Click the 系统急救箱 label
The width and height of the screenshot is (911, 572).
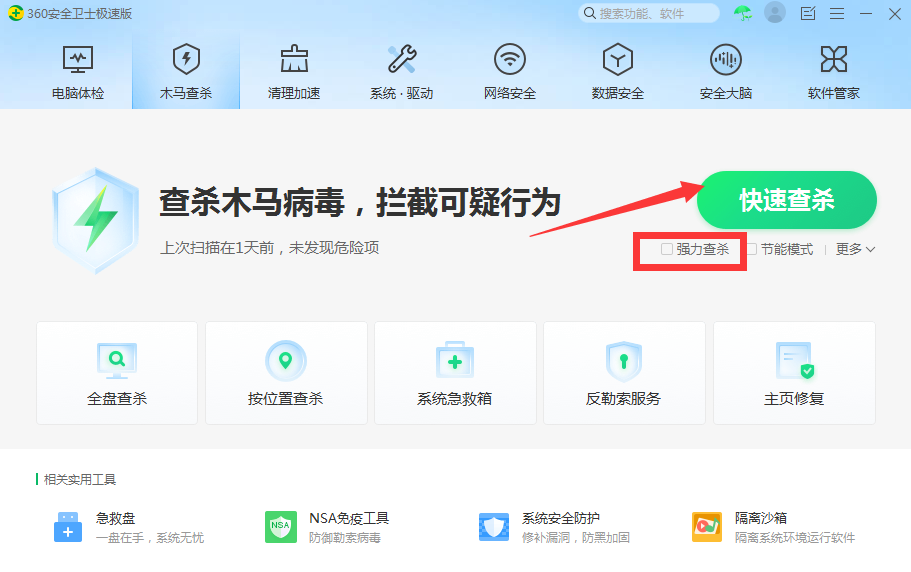click(454, 399)
